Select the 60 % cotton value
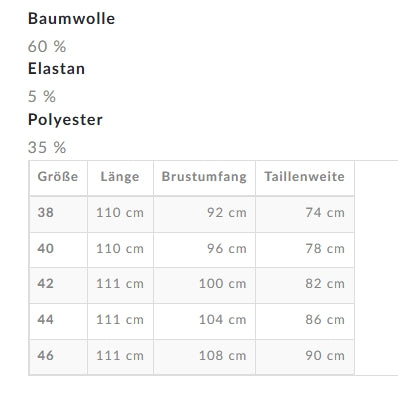 coord(47,46)
